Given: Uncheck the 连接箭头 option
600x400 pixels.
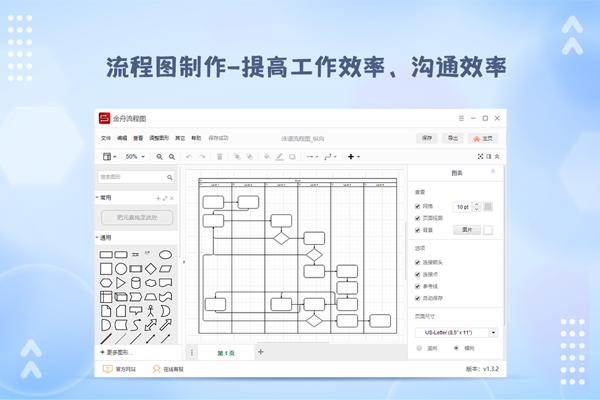Looking at the screenshot, I should [418, 262].
